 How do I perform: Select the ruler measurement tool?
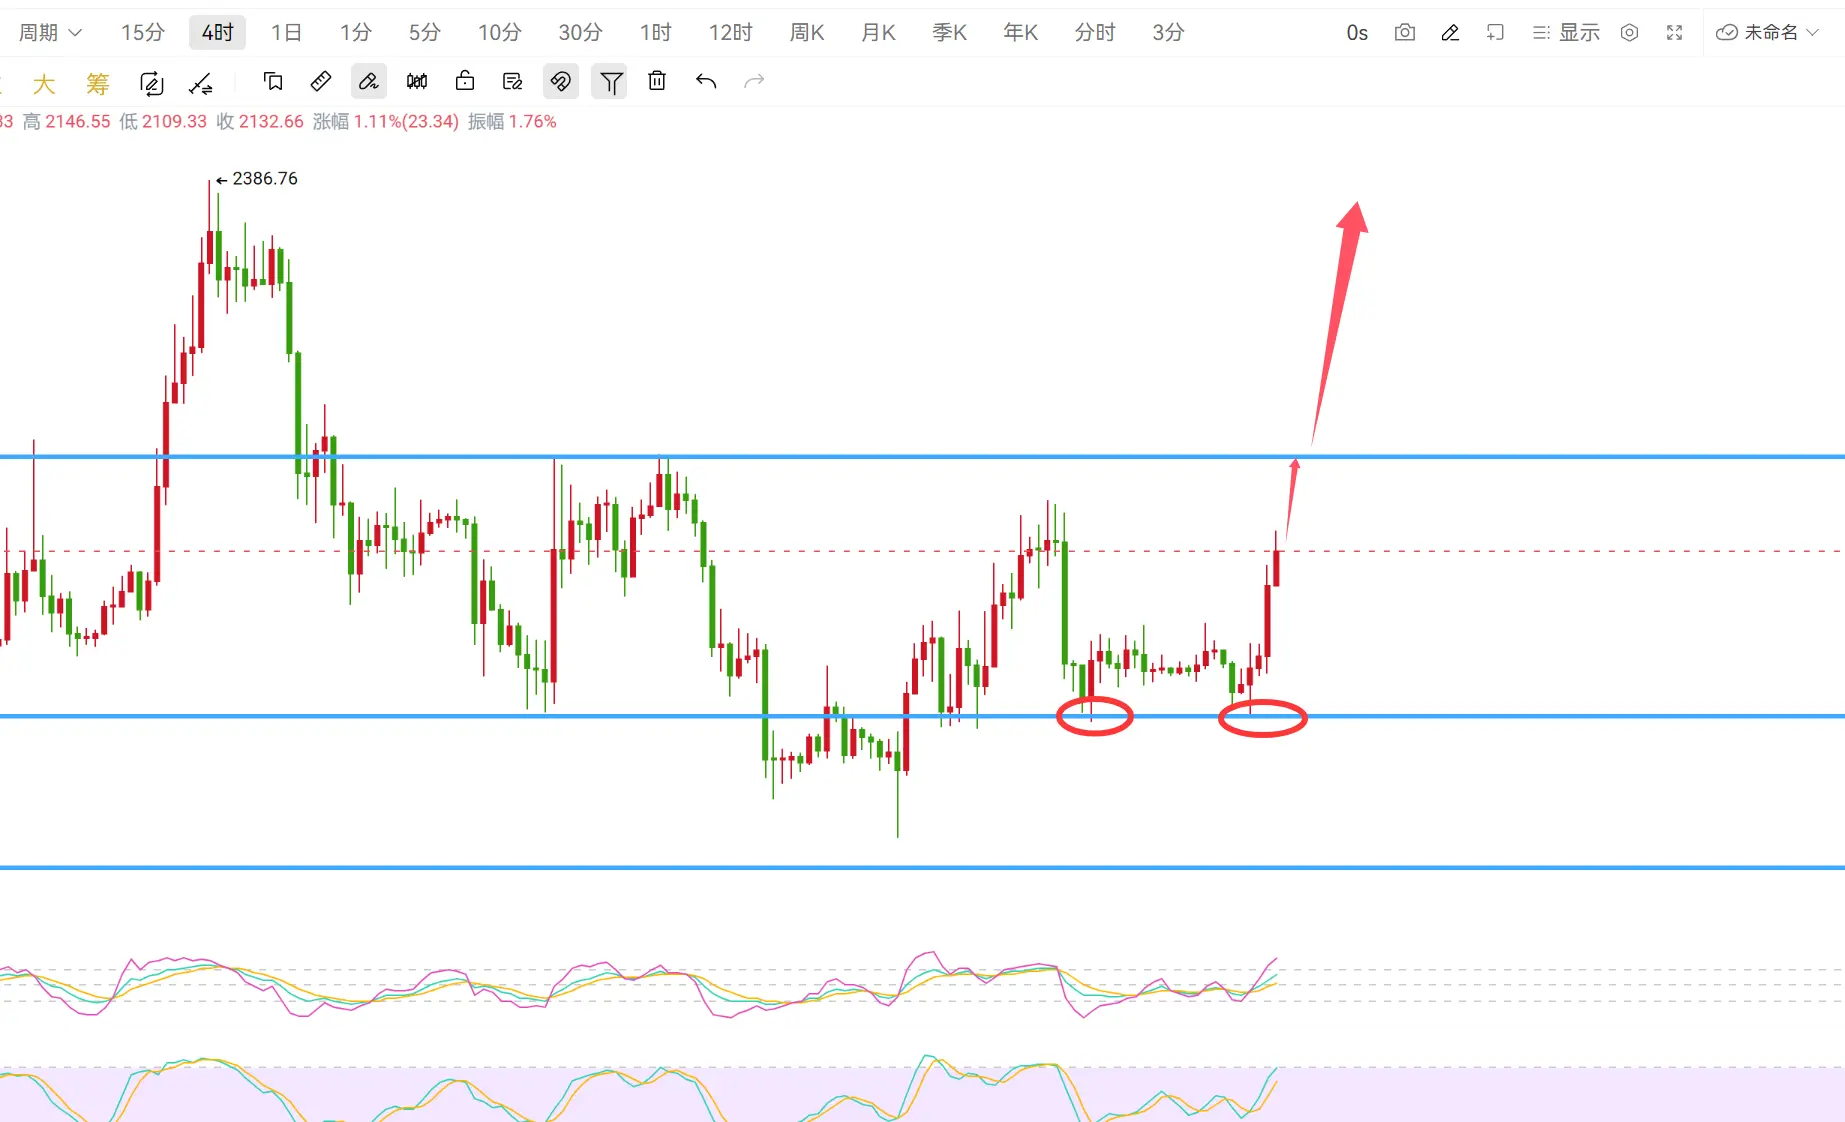click(321, 81)
